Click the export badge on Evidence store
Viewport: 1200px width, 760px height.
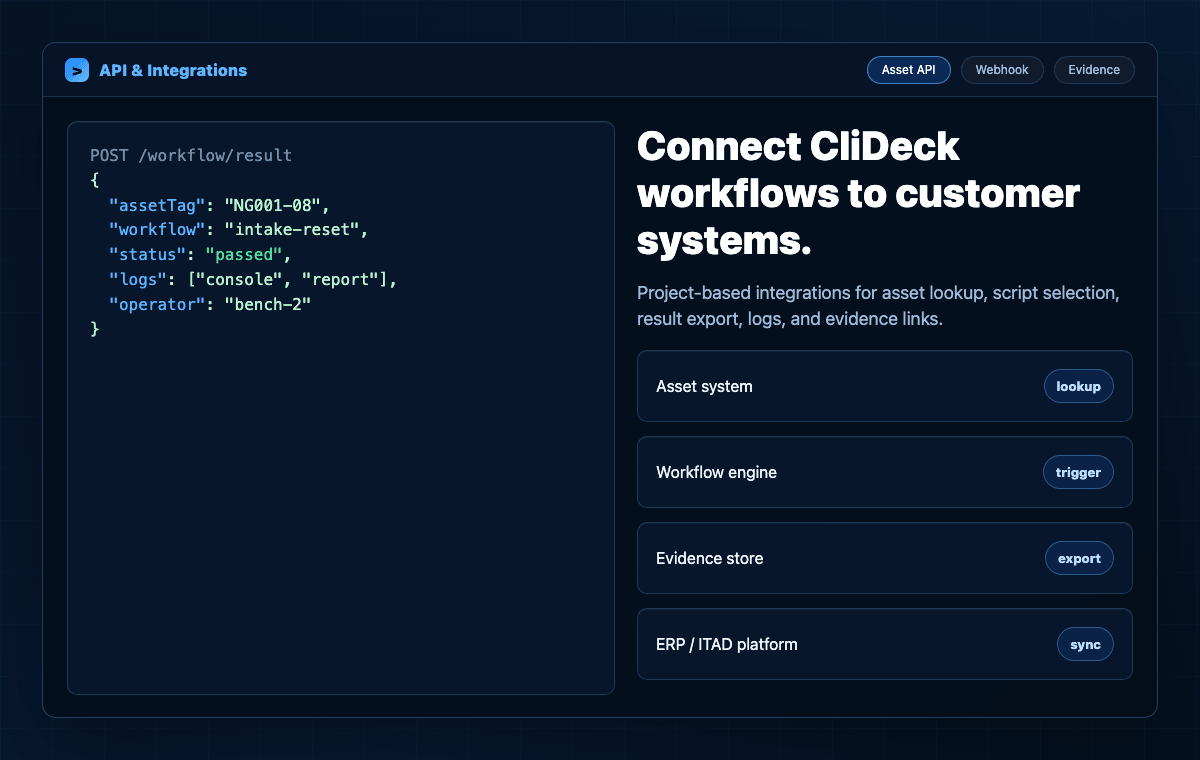(x=1079, y=558)
